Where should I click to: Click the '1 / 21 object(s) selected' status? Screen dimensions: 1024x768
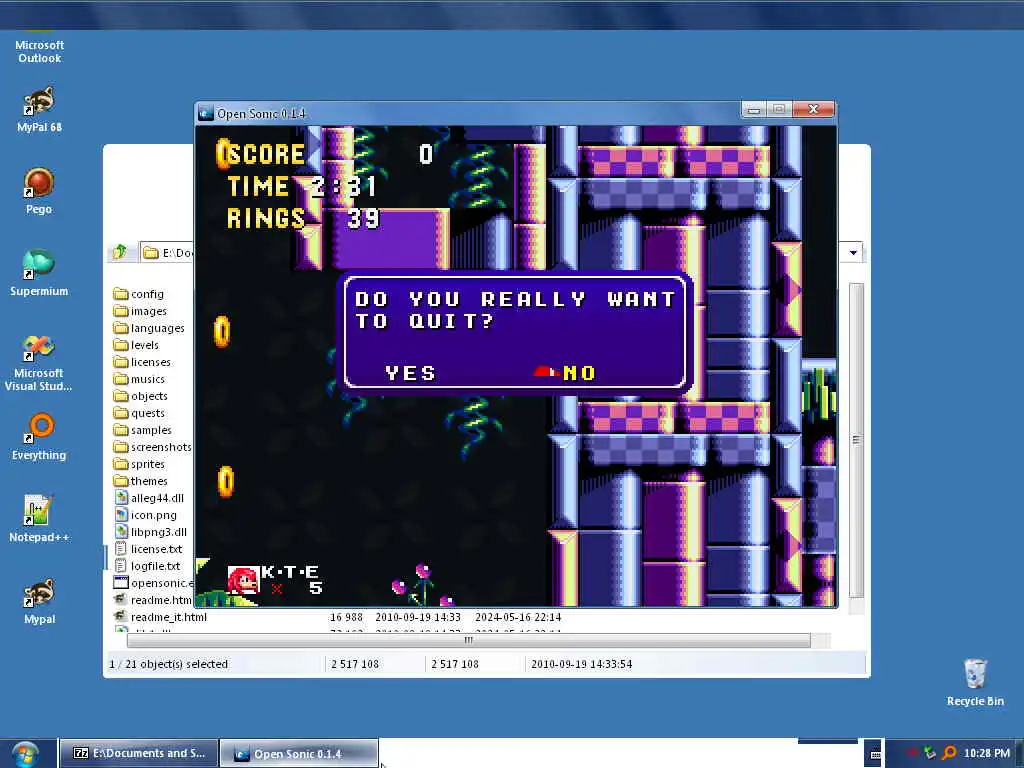(x=168, y=664)
